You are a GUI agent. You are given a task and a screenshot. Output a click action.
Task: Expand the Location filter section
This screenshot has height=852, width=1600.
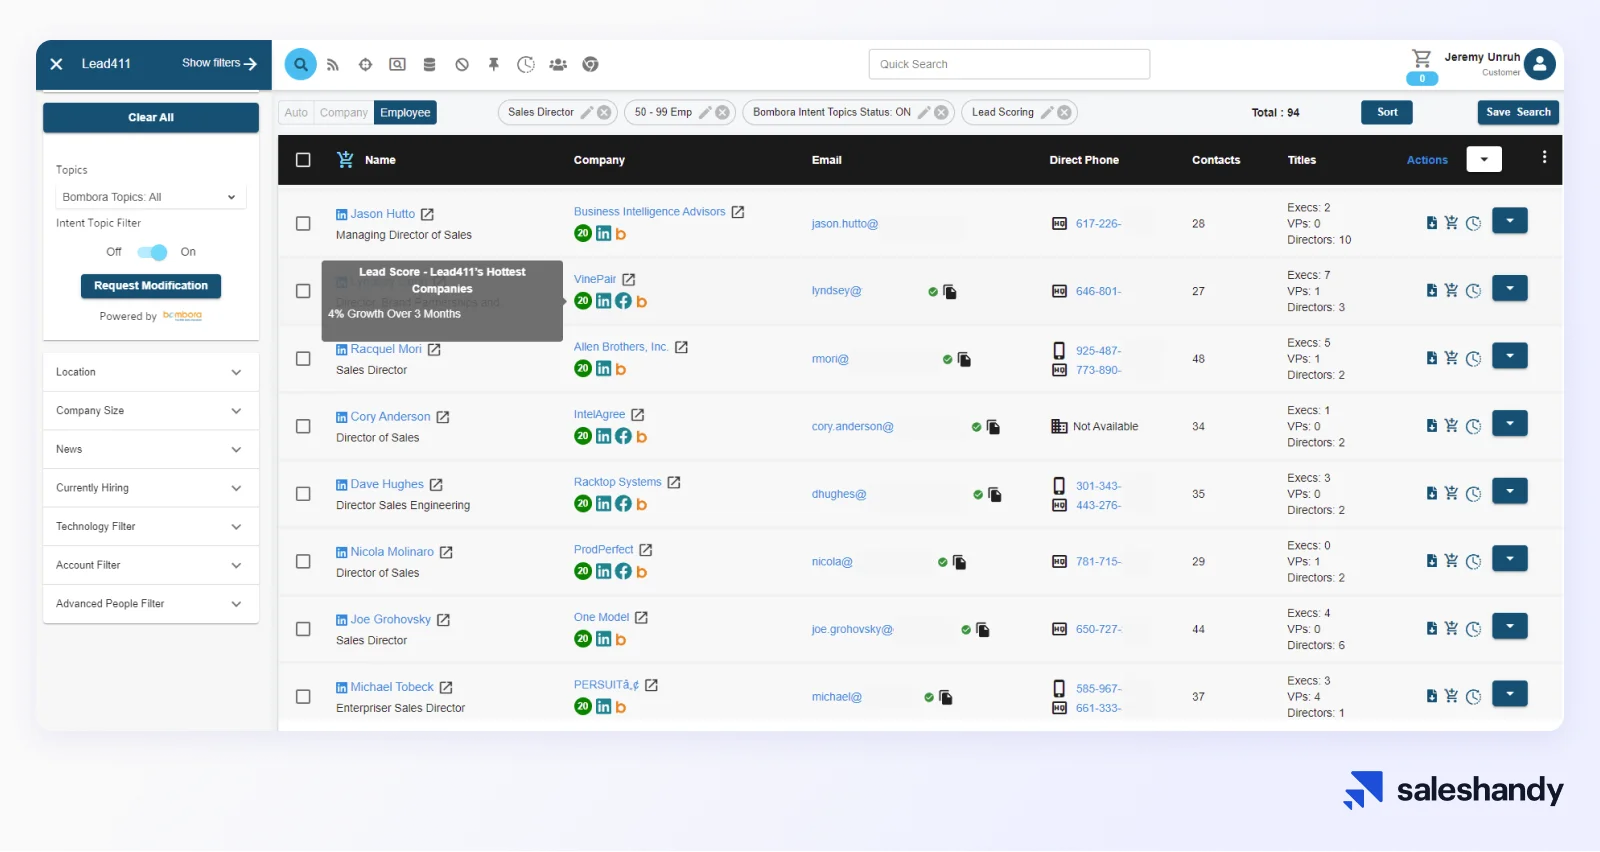coord(151,372)
